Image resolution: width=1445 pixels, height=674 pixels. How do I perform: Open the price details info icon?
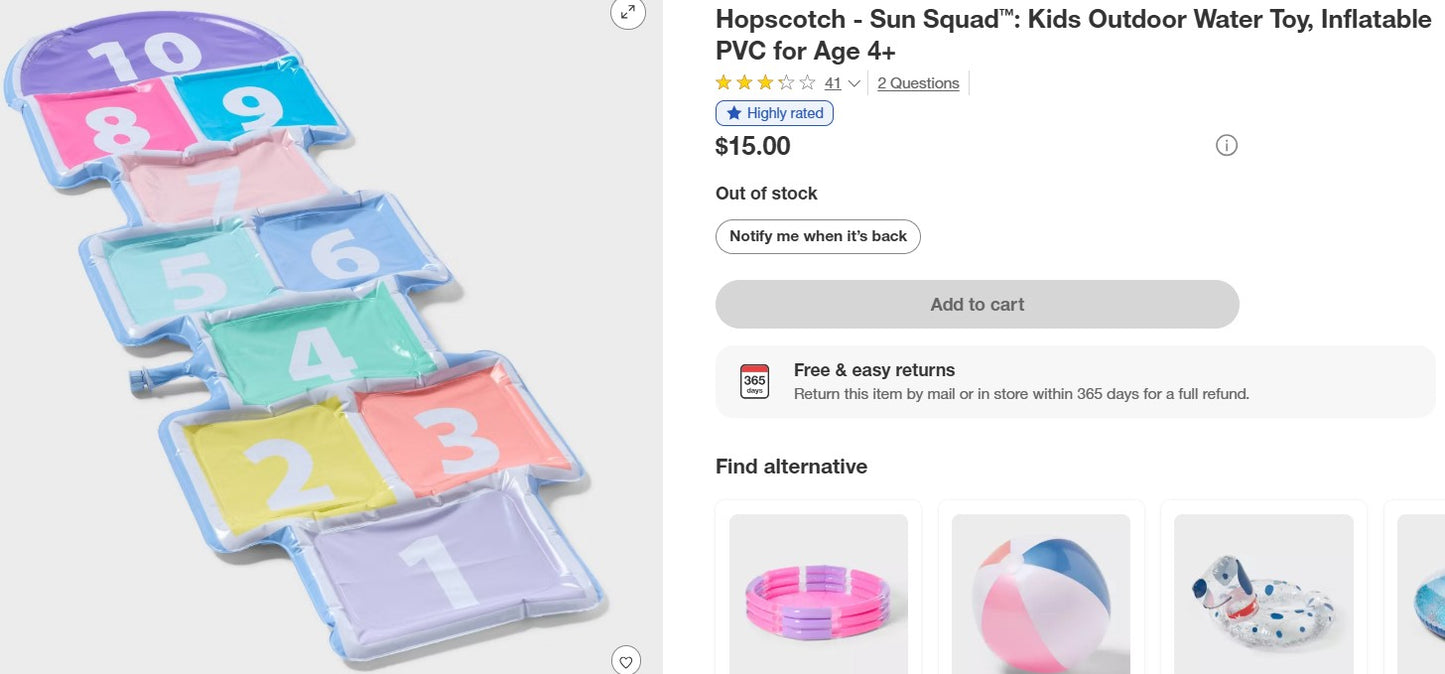click(1227, 145)
